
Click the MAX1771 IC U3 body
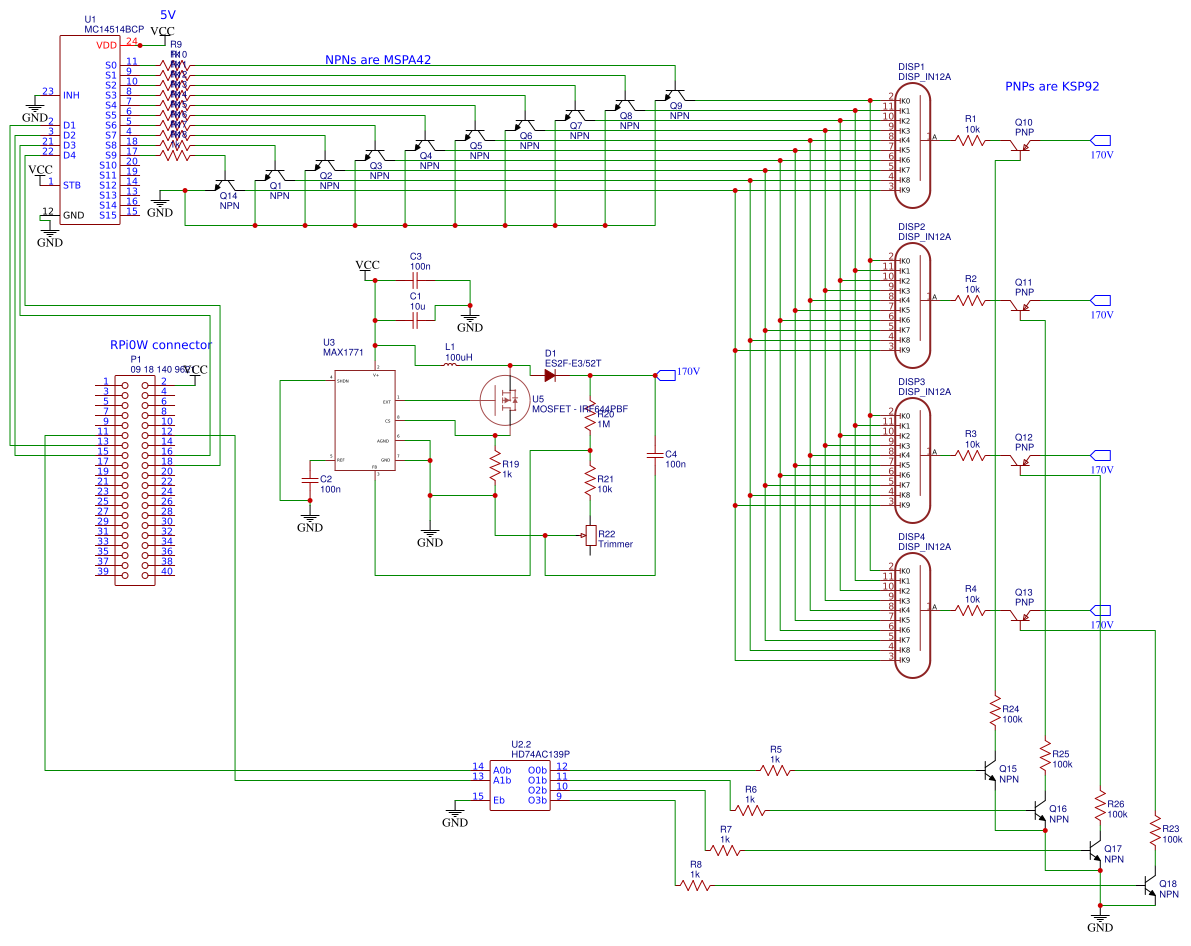pos(365,420)
